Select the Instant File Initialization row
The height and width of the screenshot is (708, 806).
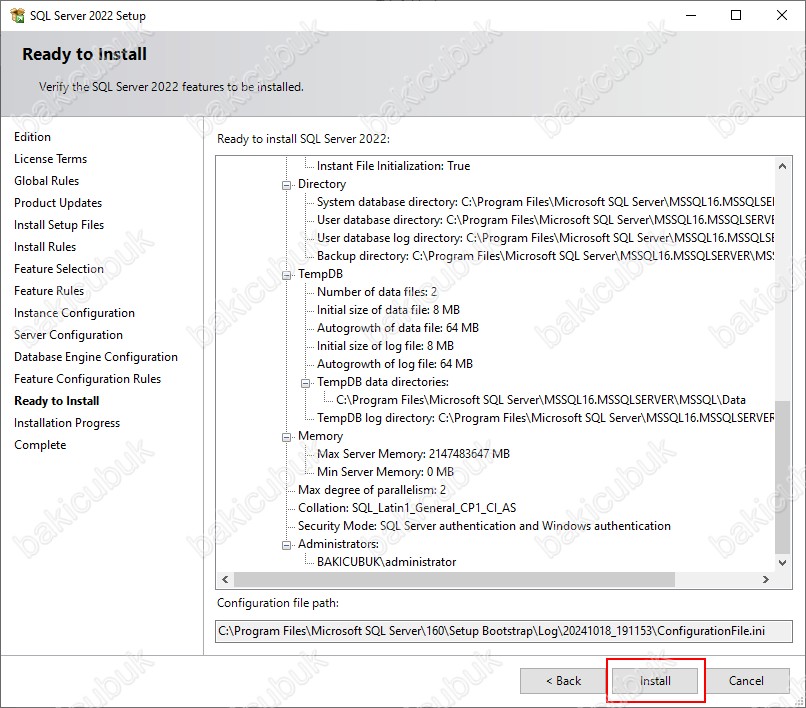click(393, 166)
